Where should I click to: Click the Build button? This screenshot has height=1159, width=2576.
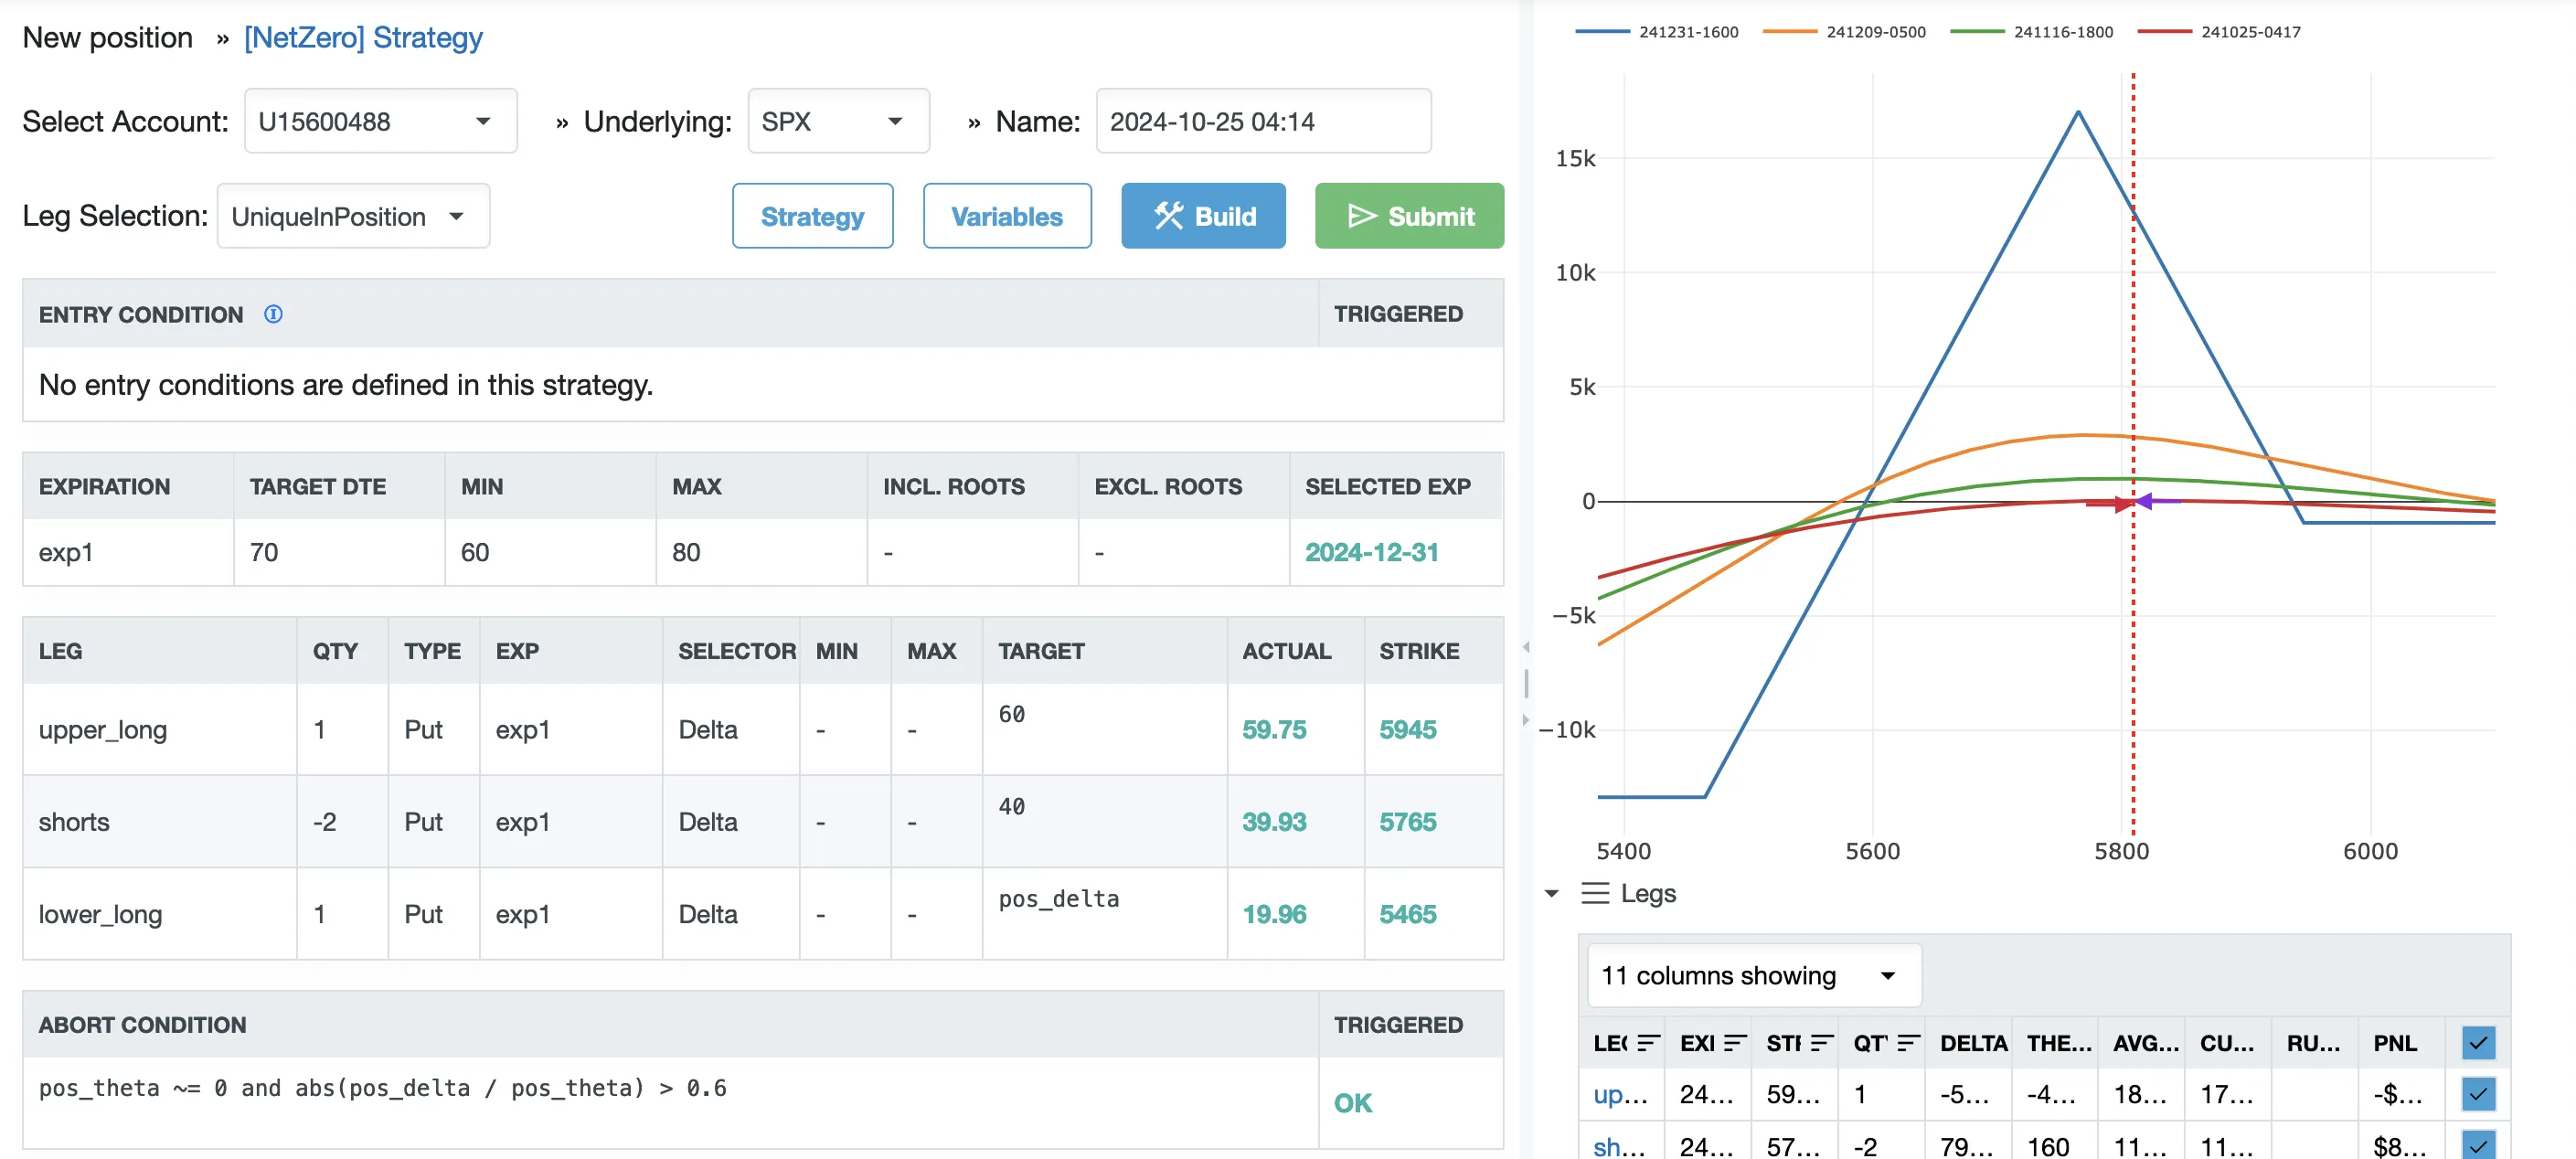[1203, 216]
